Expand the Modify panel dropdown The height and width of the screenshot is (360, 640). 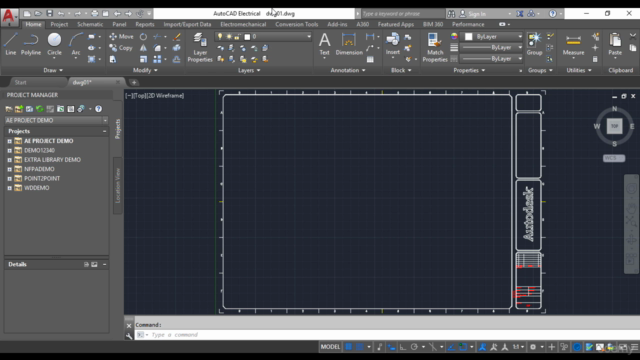pyautogui.click(x=145, y=70)
